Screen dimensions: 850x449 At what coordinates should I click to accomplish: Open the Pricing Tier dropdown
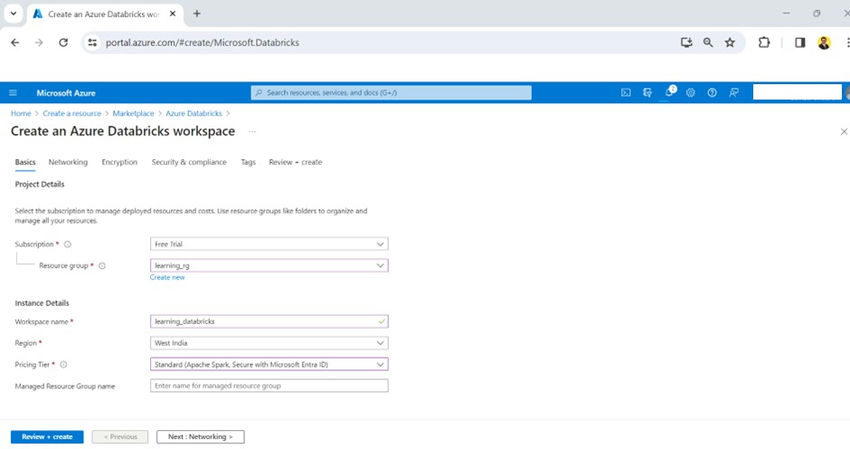[x=269, y=364]
